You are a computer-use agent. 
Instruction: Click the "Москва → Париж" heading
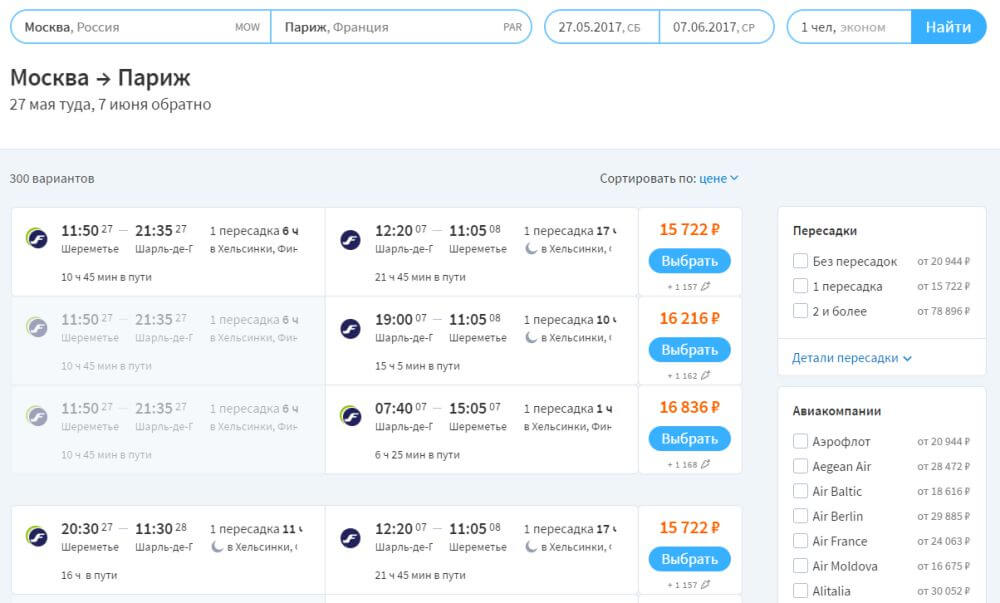pos(100,78)
